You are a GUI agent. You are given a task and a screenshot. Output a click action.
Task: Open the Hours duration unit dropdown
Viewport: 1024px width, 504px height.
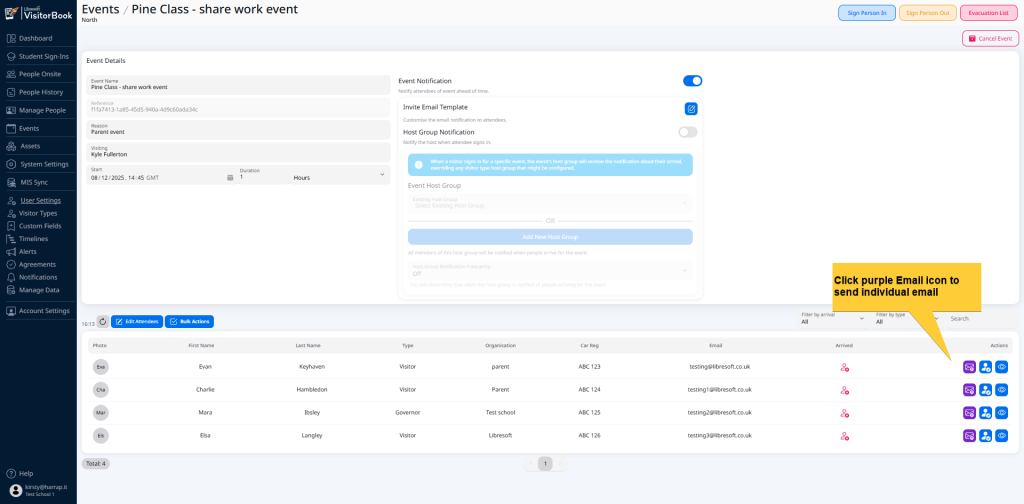click(x=338, y=177)
